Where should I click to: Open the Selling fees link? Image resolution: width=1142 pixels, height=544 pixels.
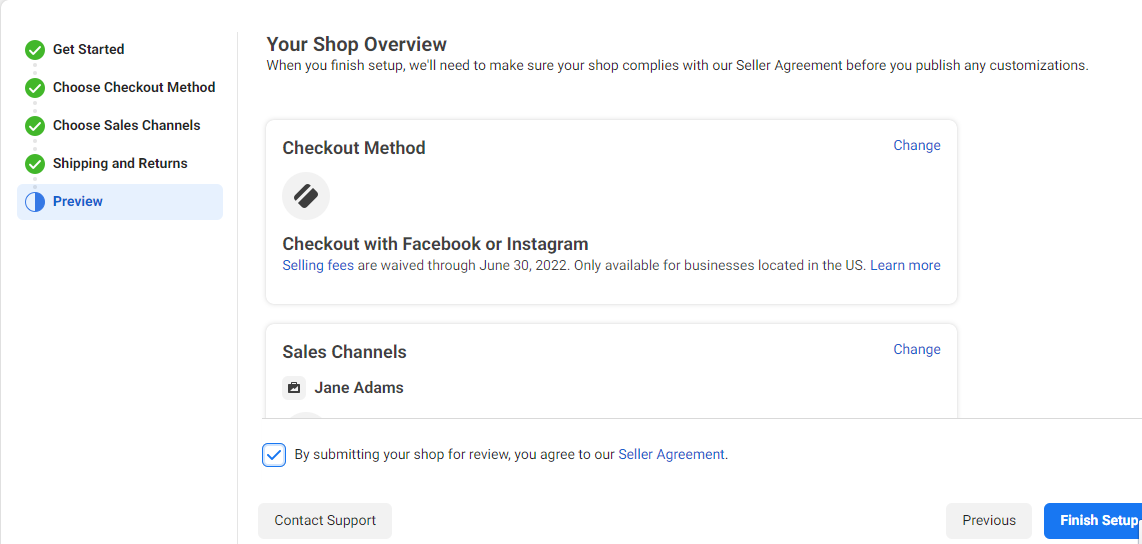[318, 265]
